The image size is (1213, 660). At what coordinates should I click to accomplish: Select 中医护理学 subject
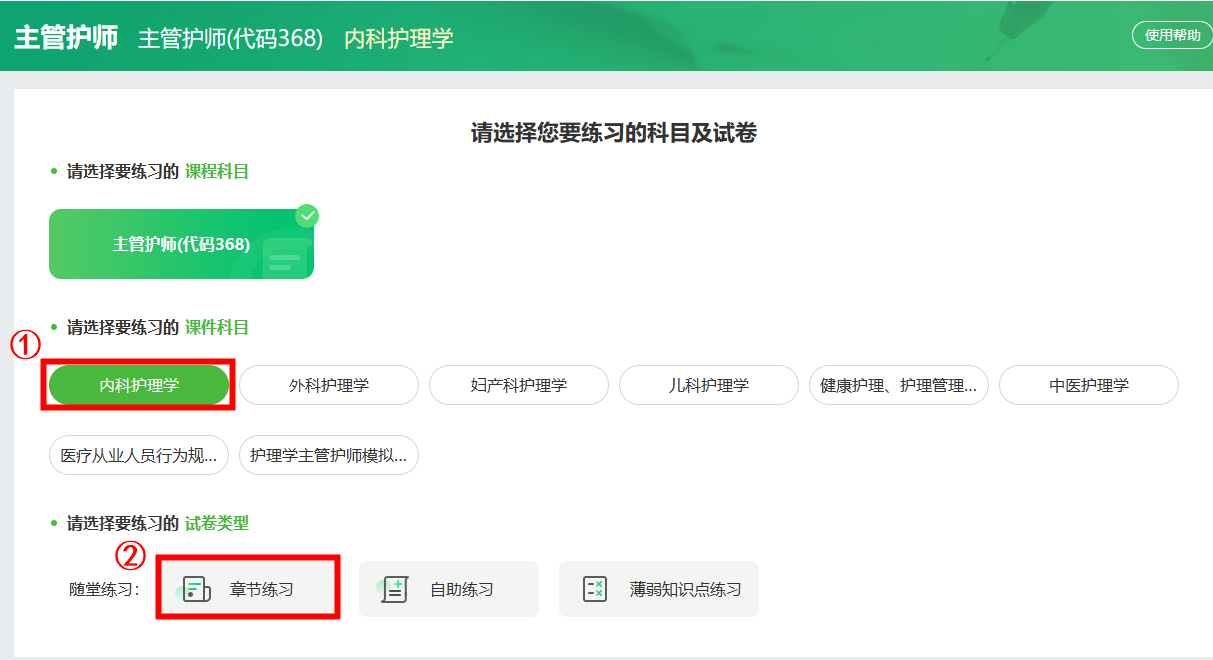1089,385
